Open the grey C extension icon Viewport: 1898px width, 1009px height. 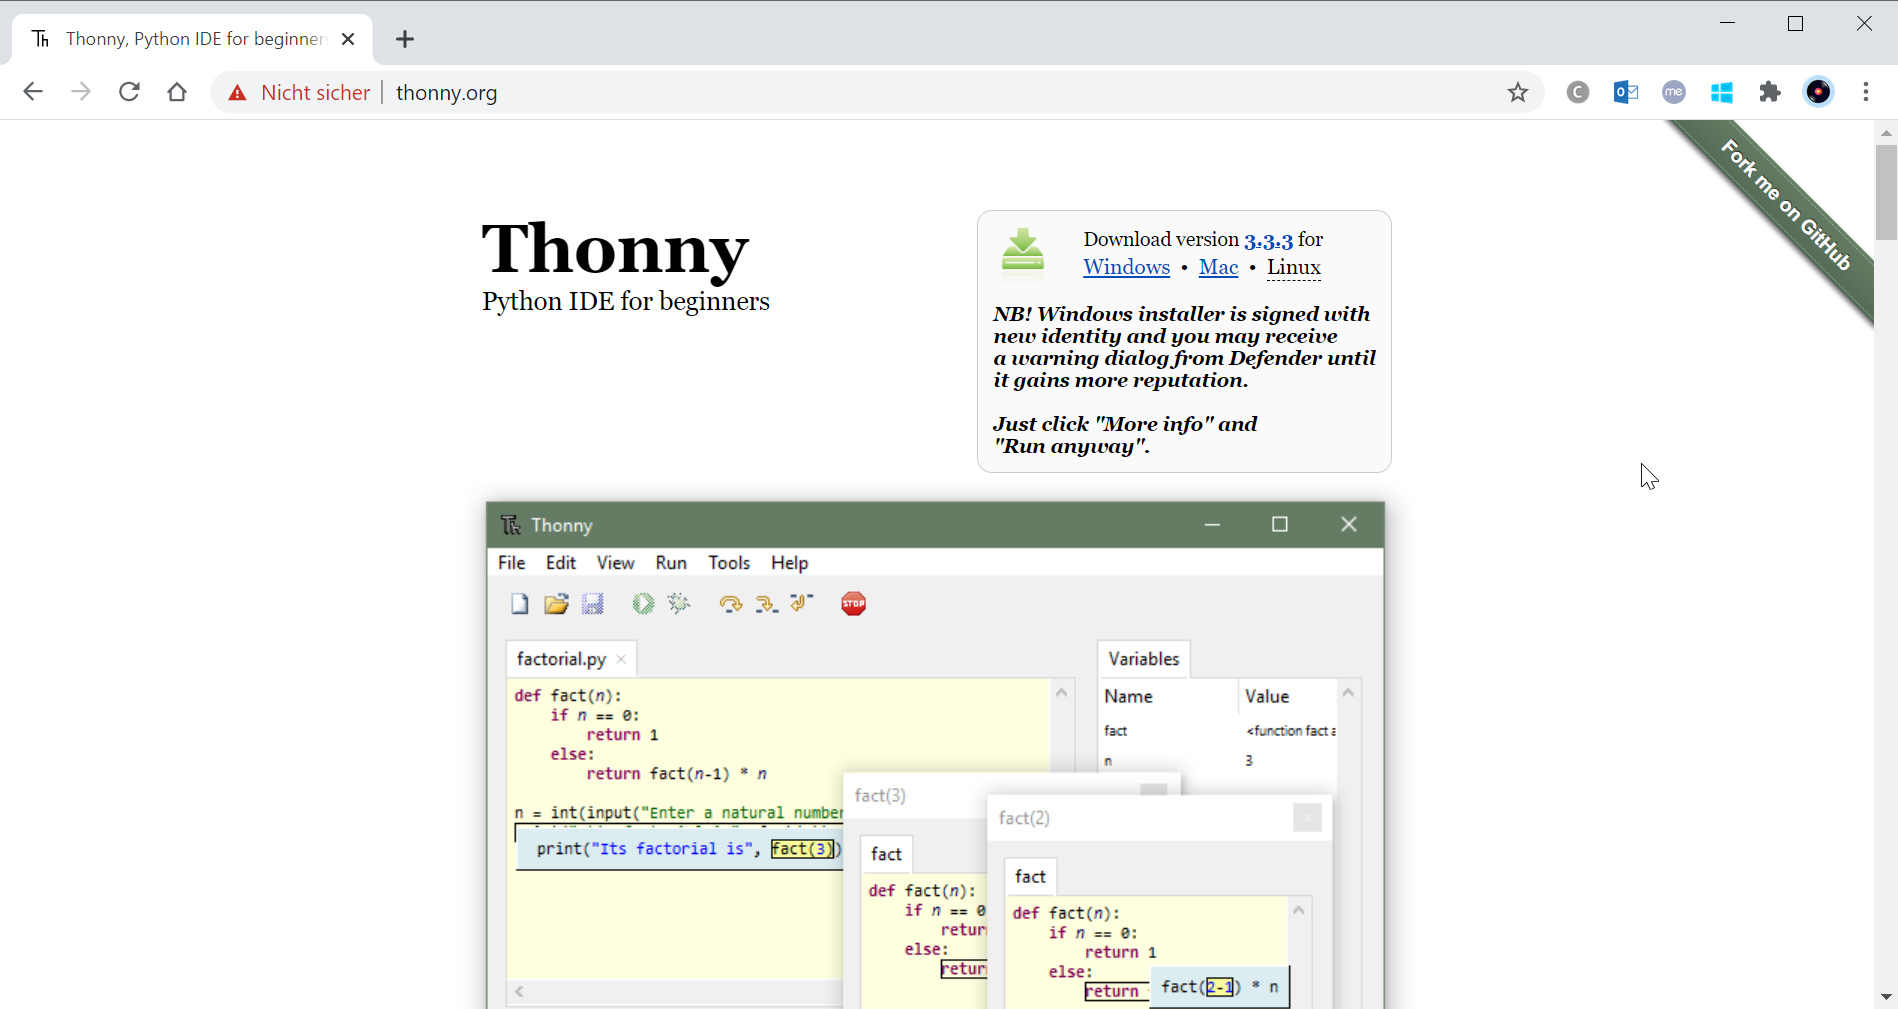point(1578,93)
